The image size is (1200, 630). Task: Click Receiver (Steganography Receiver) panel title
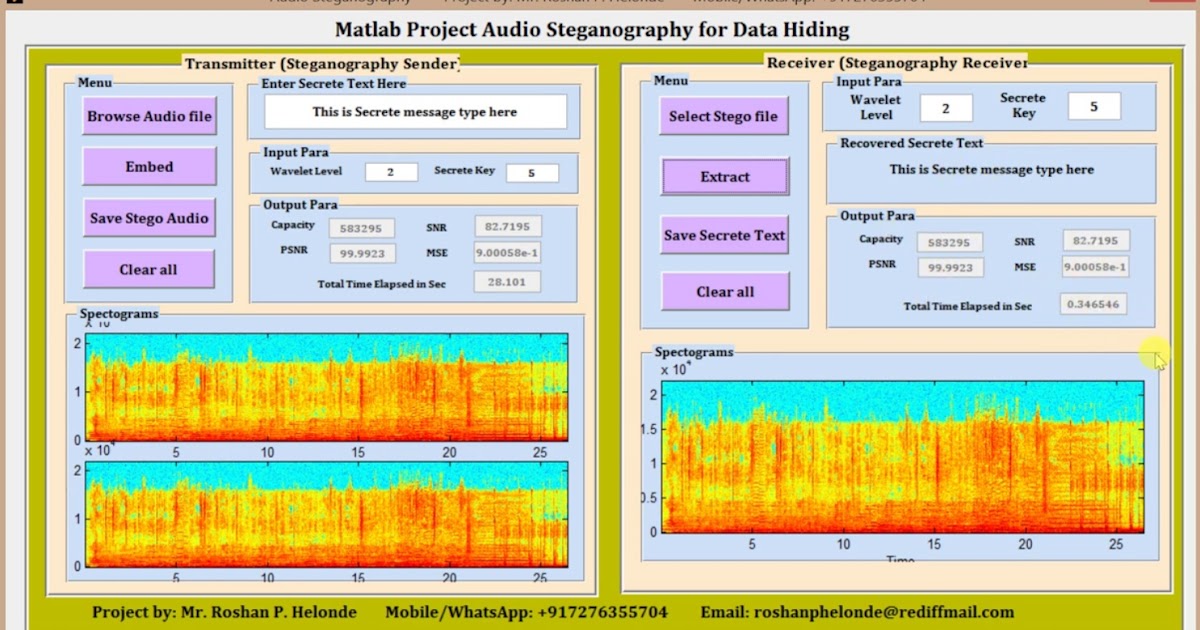click(x=897, y=63)
